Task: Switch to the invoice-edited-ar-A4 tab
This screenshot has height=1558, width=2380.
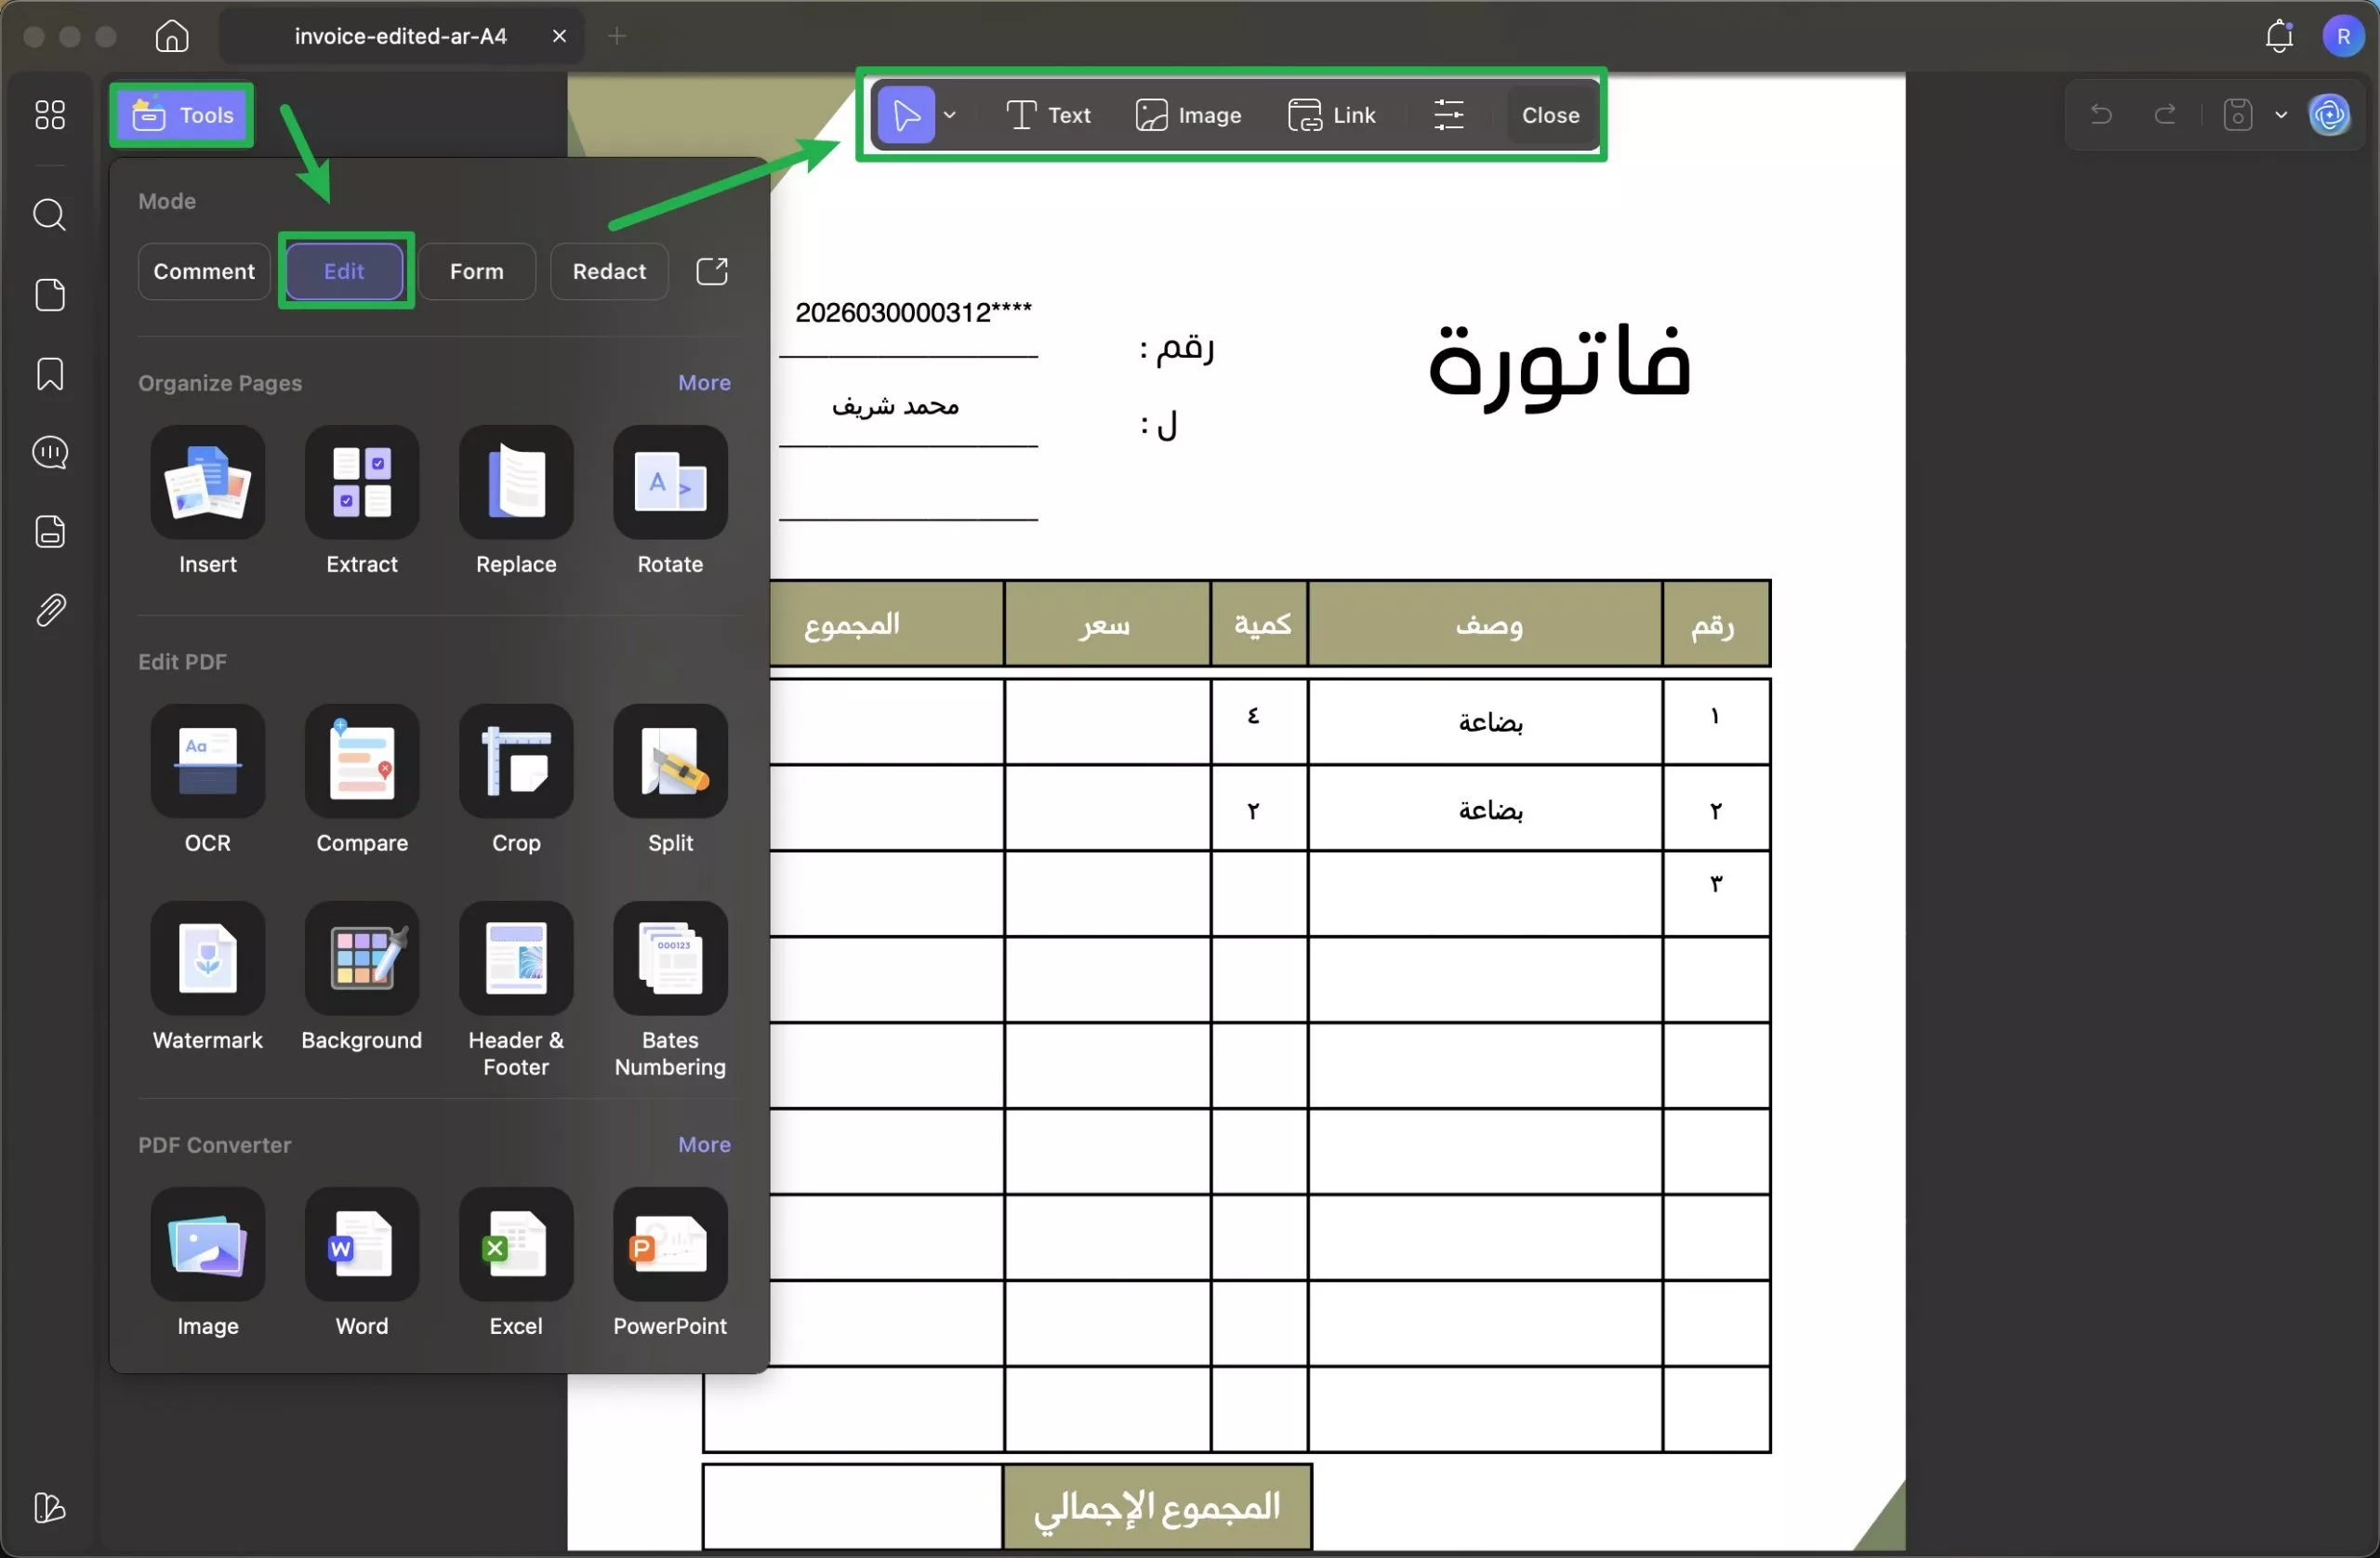Action: (398, 35)
